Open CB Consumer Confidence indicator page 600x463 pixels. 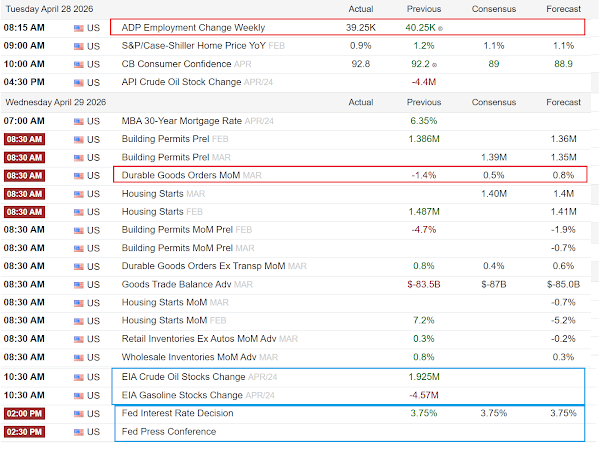176,64
